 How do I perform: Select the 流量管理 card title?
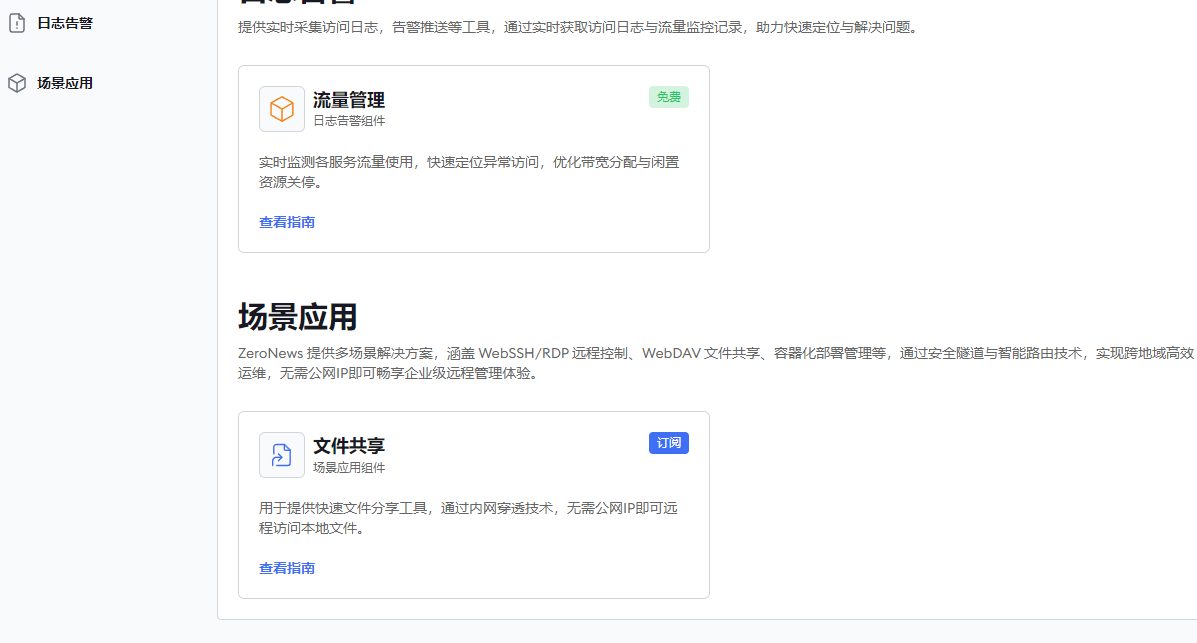(349, 100)
